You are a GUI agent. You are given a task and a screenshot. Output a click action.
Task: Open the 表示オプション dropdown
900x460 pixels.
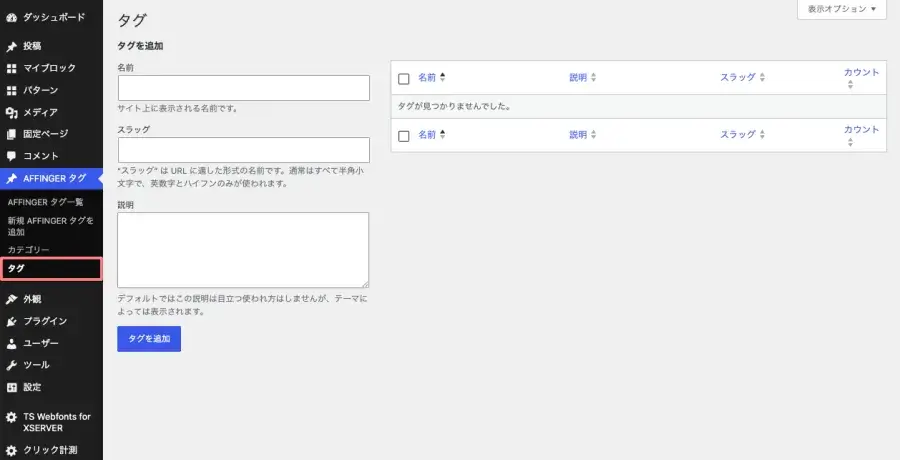pyautogui.click(x=842, y=9)
